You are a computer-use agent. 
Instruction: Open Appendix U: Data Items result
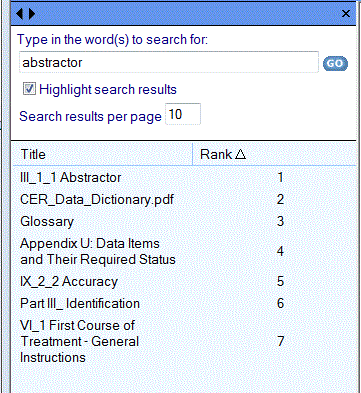(x=98, y=251)
